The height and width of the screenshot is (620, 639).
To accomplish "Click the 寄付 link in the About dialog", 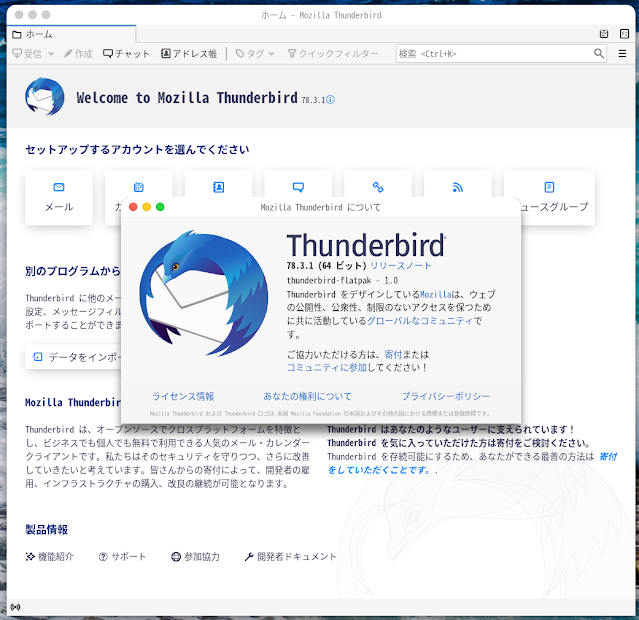I will click(393, 354).
